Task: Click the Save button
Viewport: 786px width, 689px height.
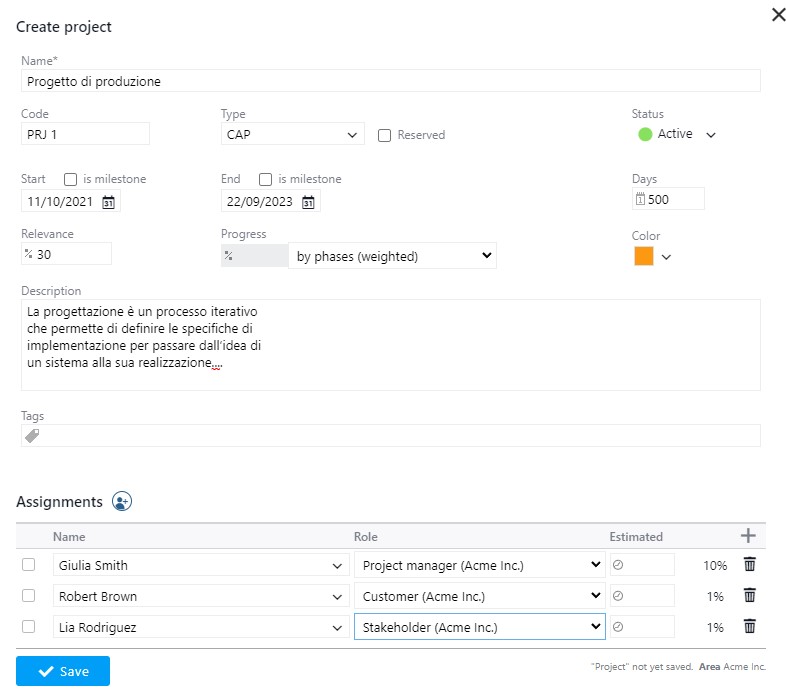Action: click(x=63, y=671)
